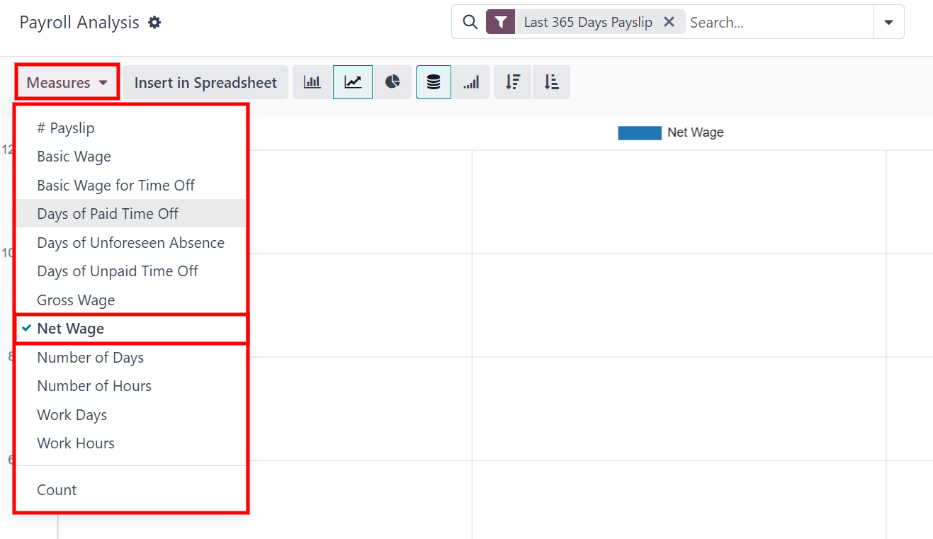The width and height of the screenshot is (933, 539).
Task: Focus the Search input field
Action: click(775, 22)
